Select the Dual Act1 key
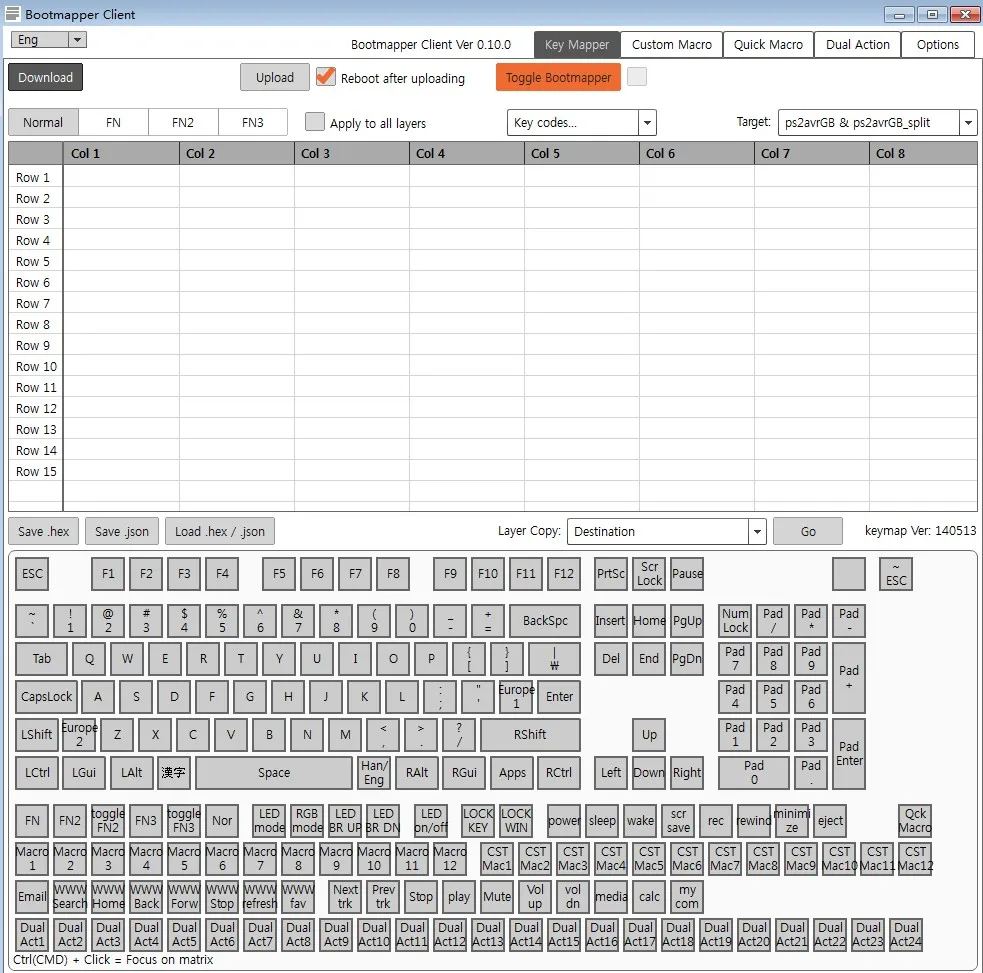 tap(32, 934)
